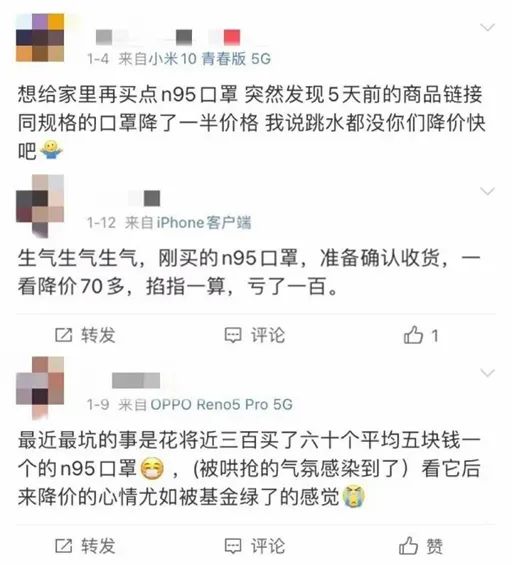Open chevron menu on iPhone客户端 post
Viewport: 512px width, 565px height.
(487, 191)
